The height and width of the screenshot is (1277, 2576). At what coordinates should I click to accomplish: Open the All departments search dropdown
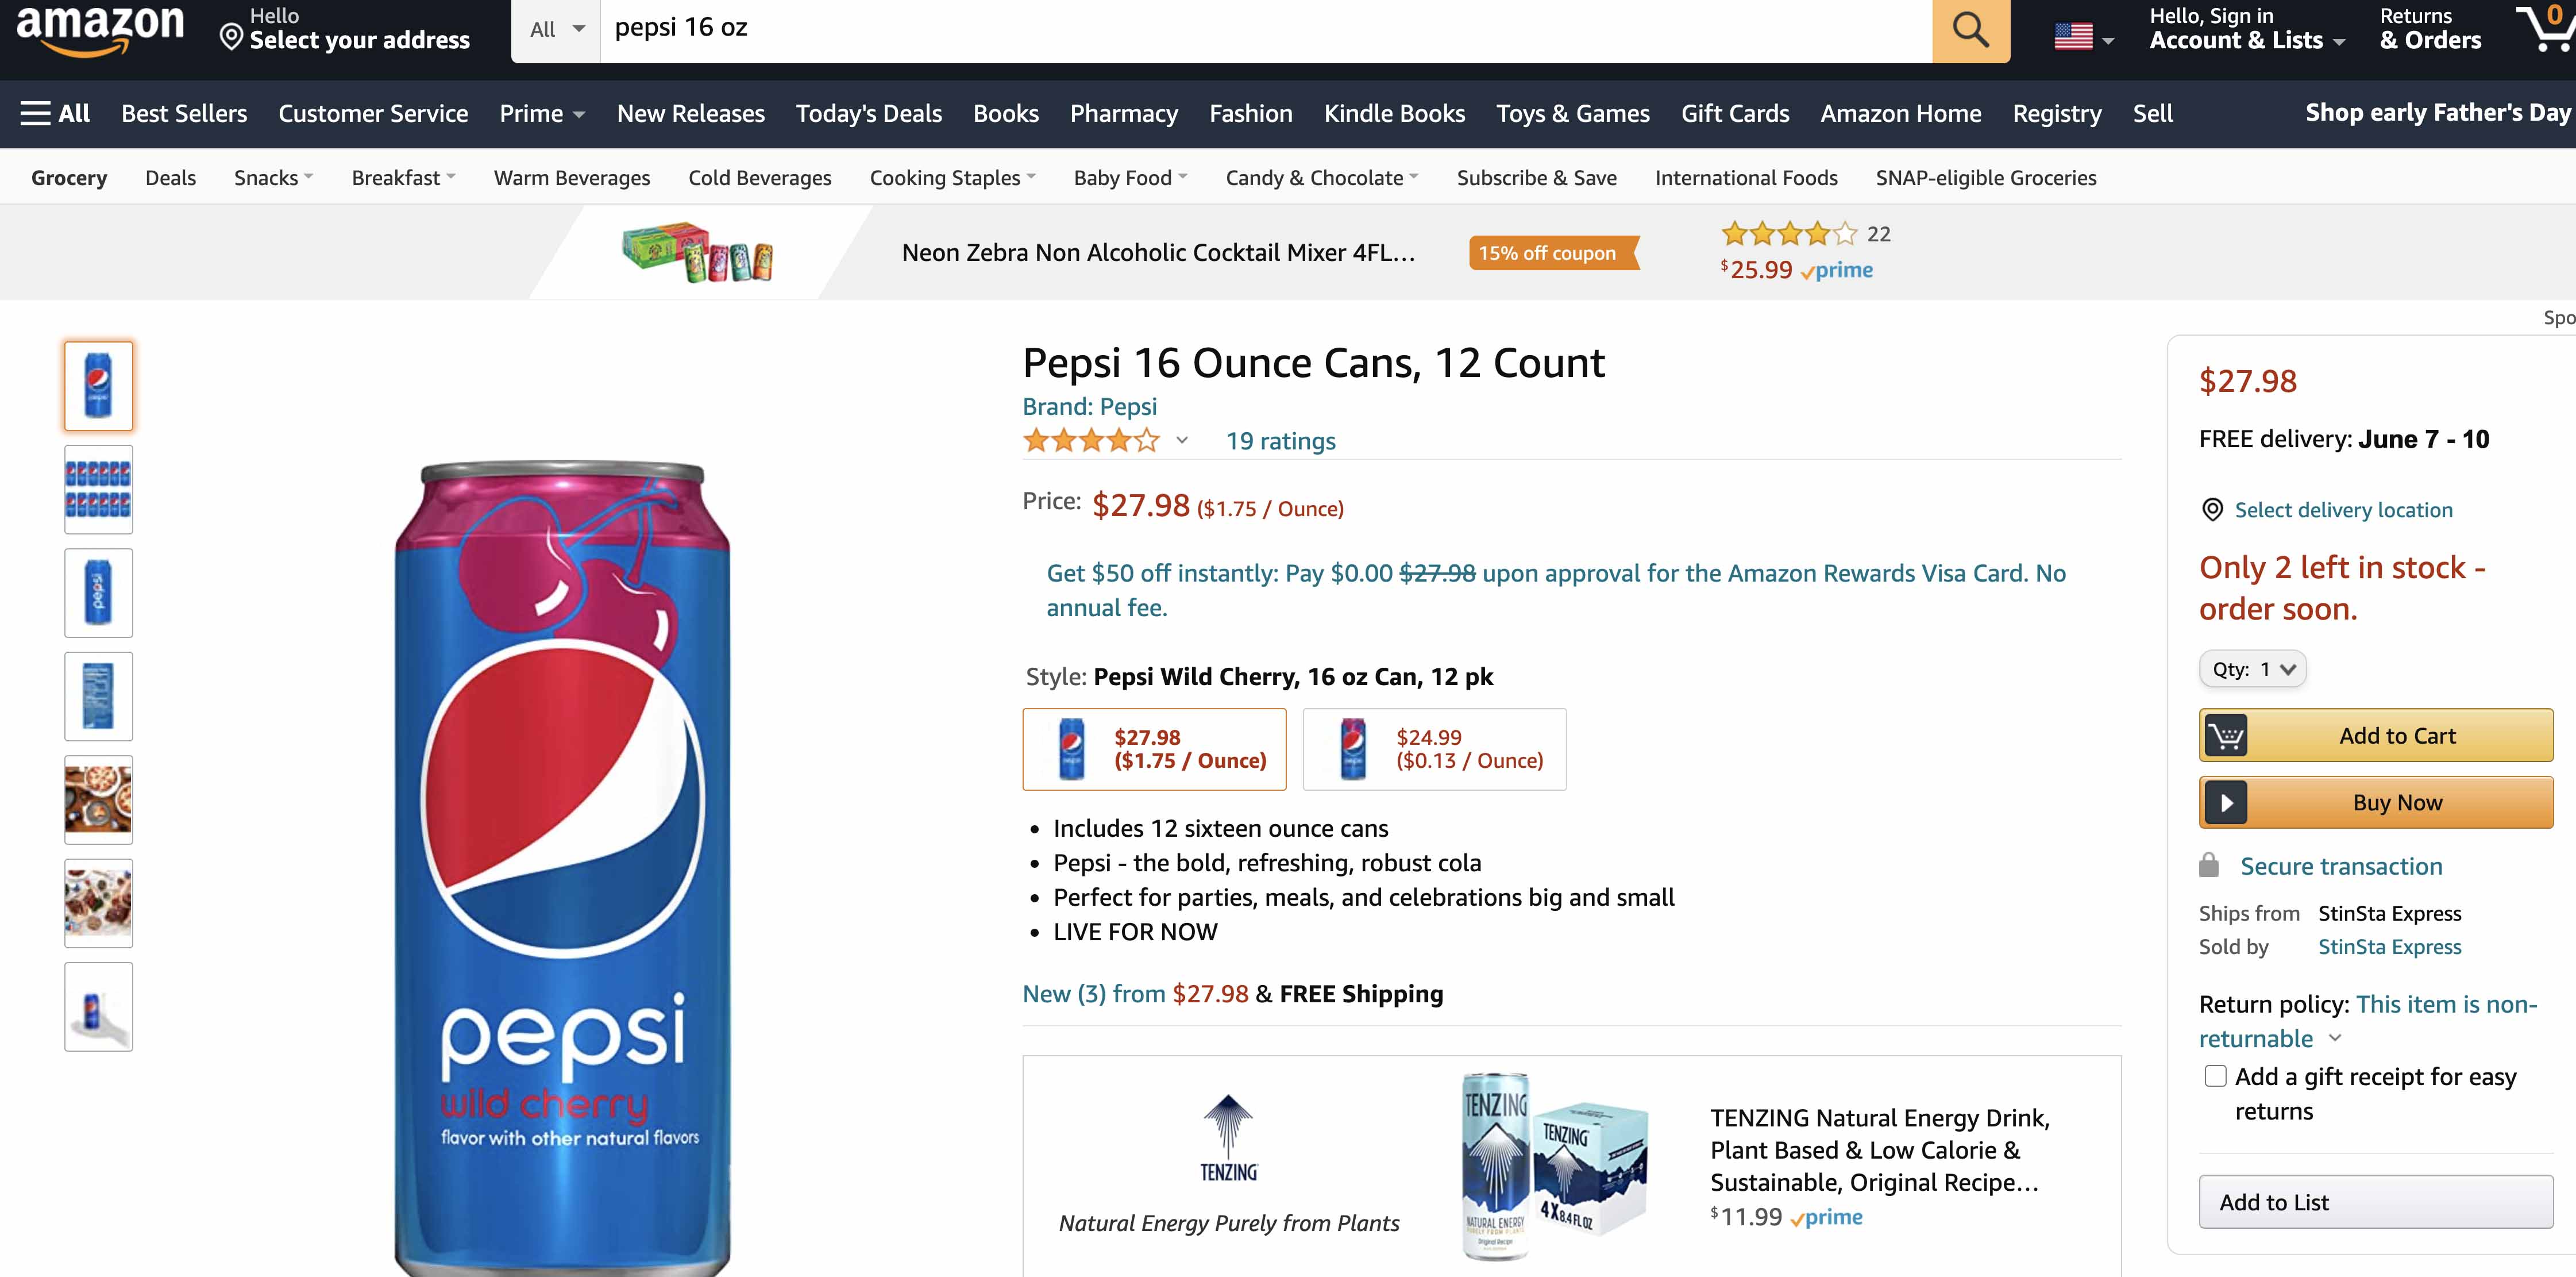point(556,30)
